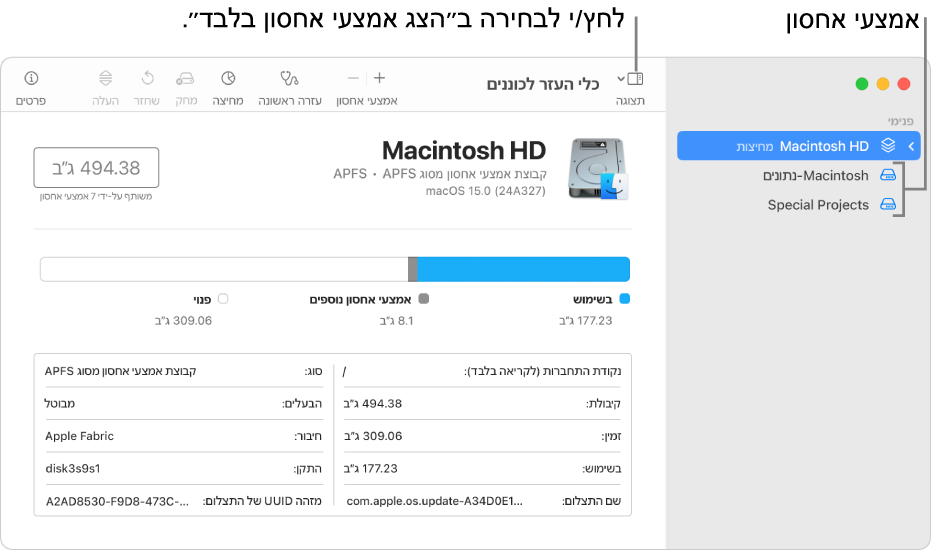Click the macOS 15.0 (24A327) text
This screenshot has height=551, width=931.
coord(485,191)
